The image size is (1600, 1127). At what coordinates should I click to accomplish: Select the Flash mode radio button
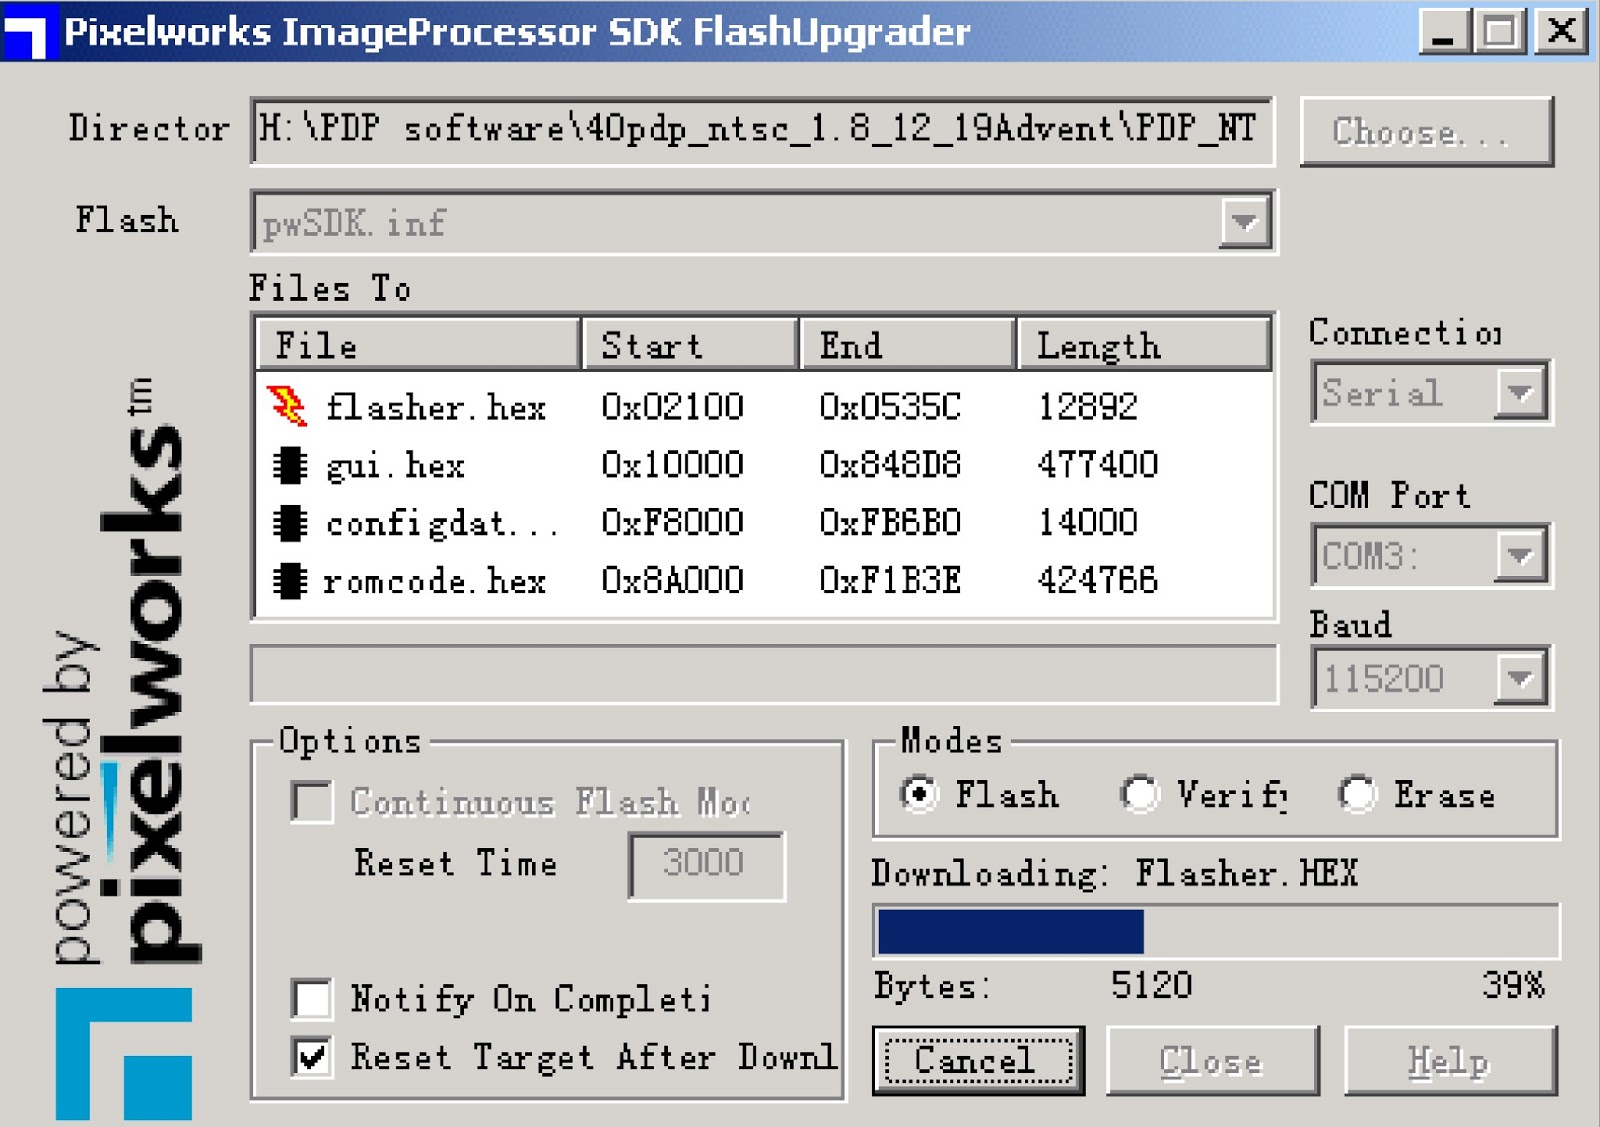click(919, 795)
